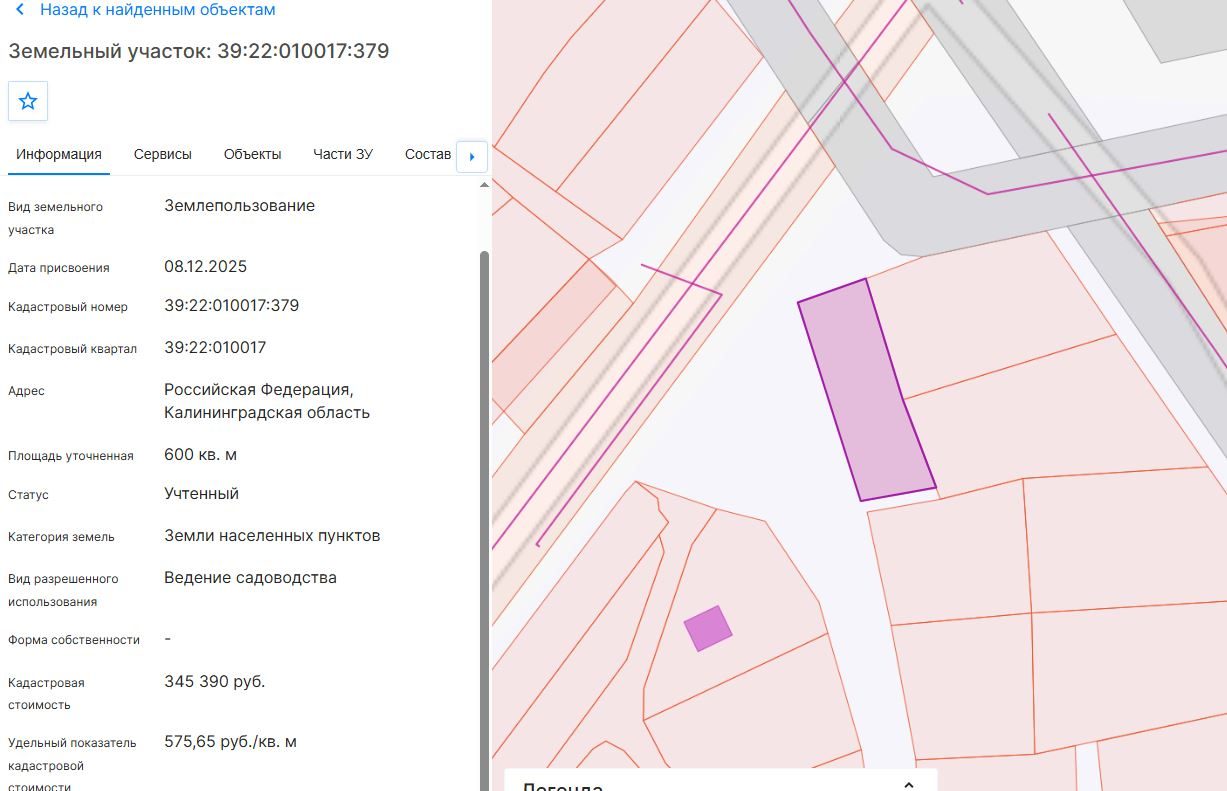Open the Объекты tab
Viewport: 1227px width, 791px height.
253,154
